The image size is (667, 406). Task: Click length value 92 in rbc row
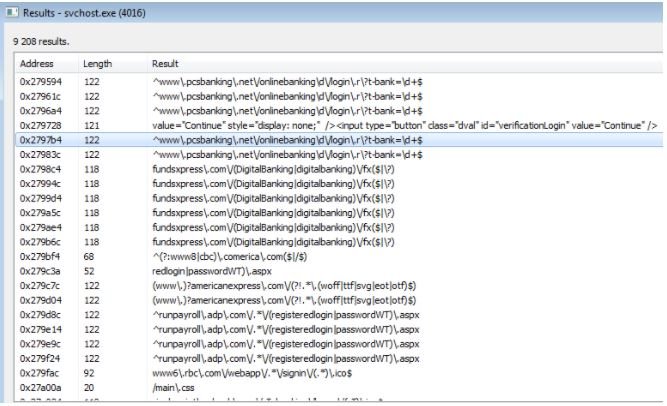click(x=88, y=373)
